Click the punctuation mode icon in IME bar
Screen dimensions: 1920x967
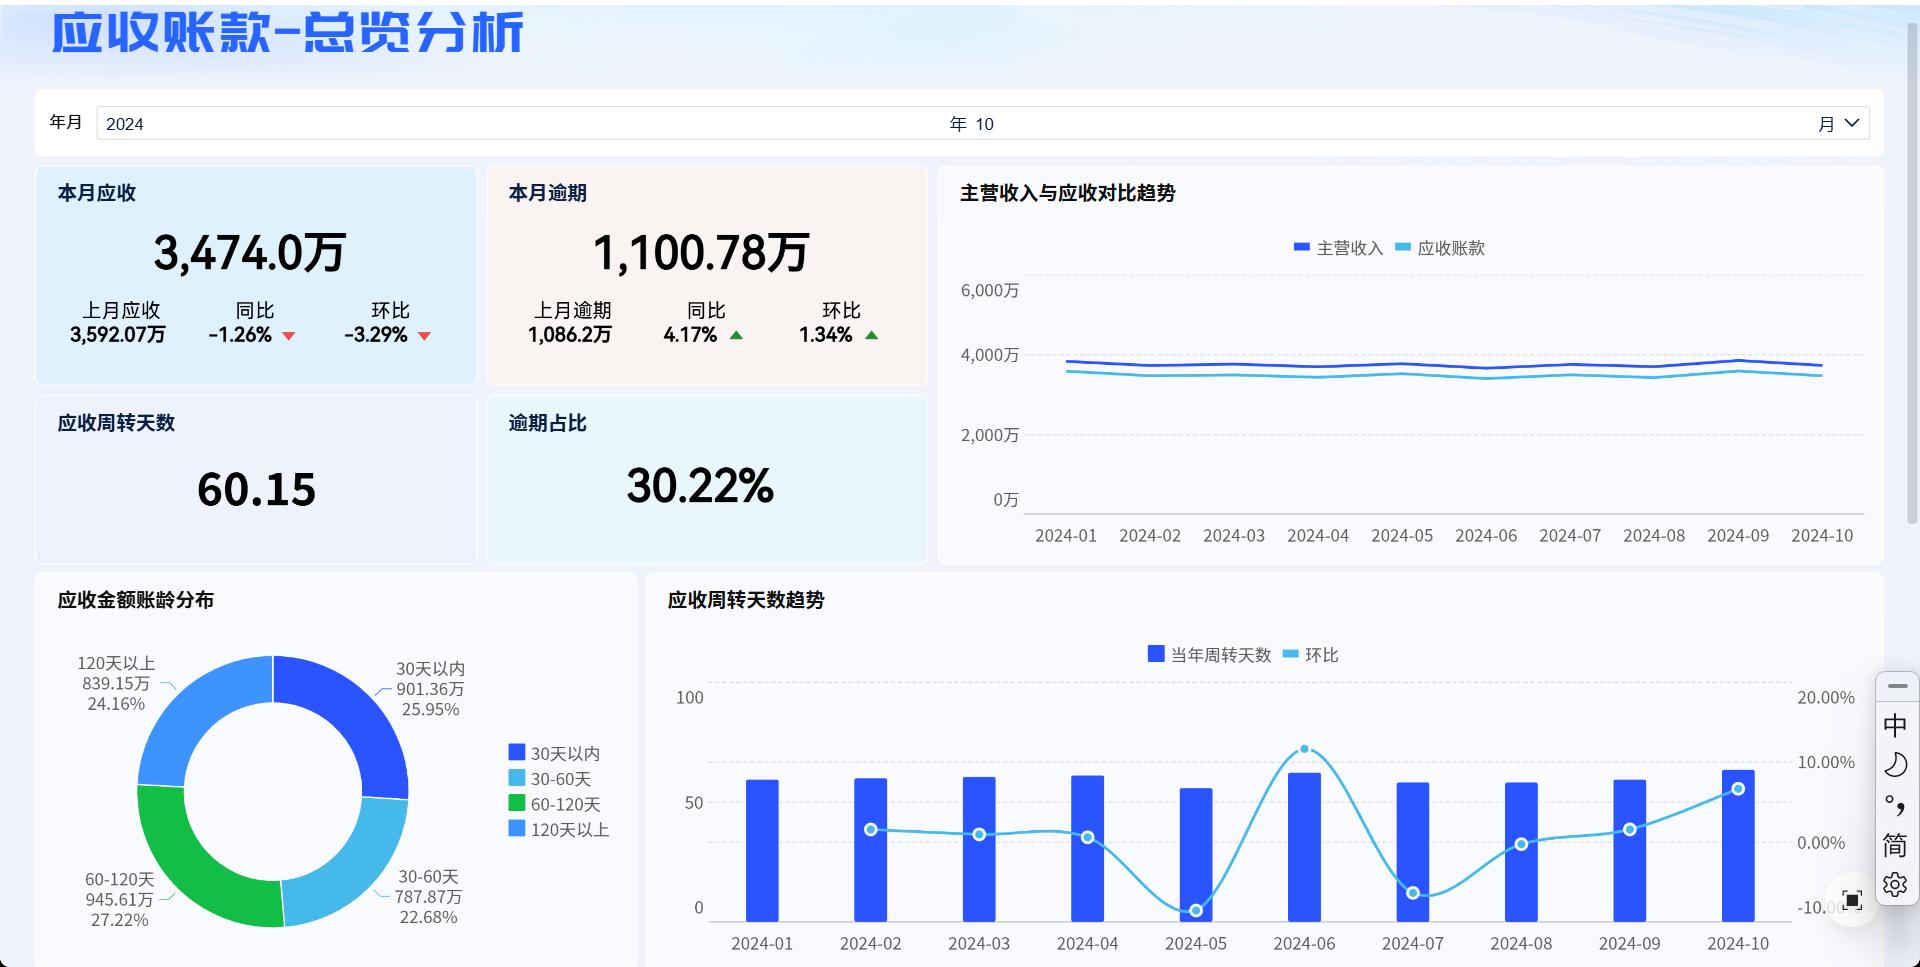pyautogui.click(x=1895, y=805)
